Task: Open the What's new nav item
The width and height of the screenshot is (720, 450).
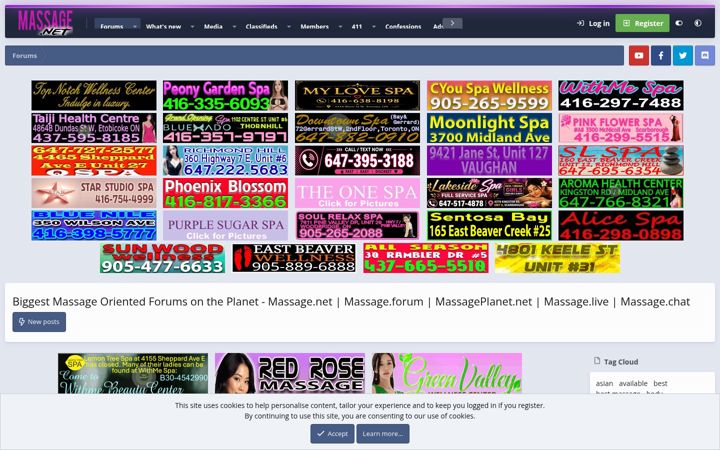Action: coord(163,26)
